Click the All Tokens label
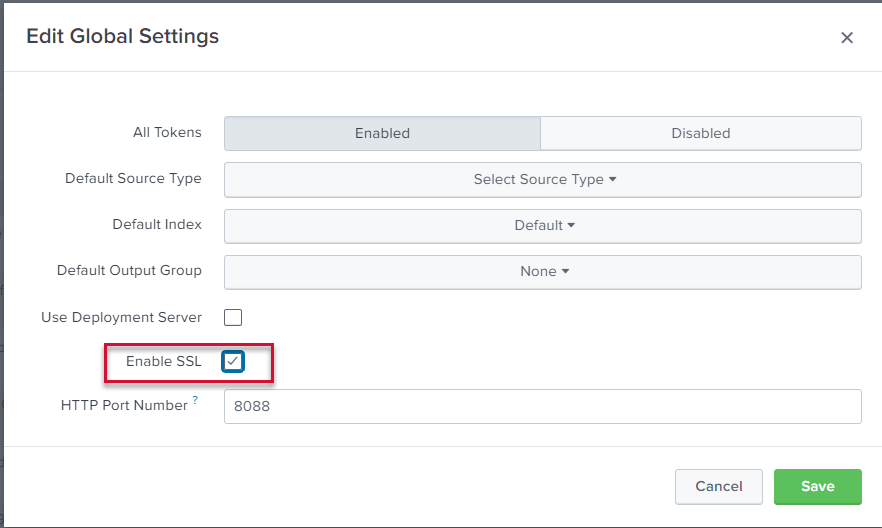This screenshot has width=882, height=528. click(167, 132)
